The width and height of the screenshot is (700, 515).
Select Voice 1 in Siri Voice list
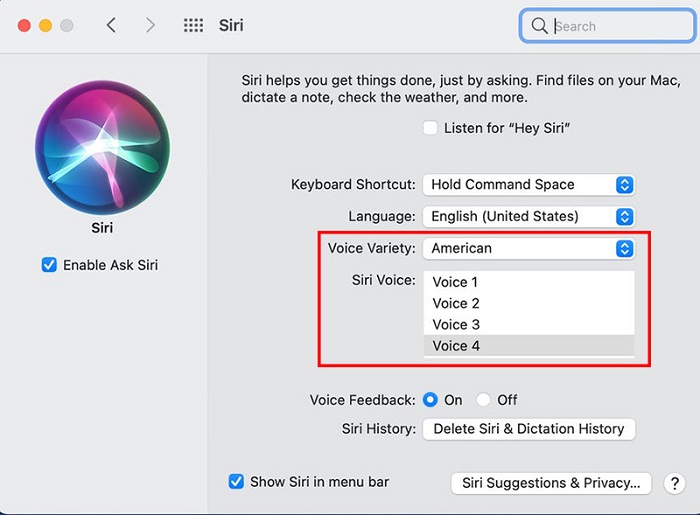(x=456, y=282)
